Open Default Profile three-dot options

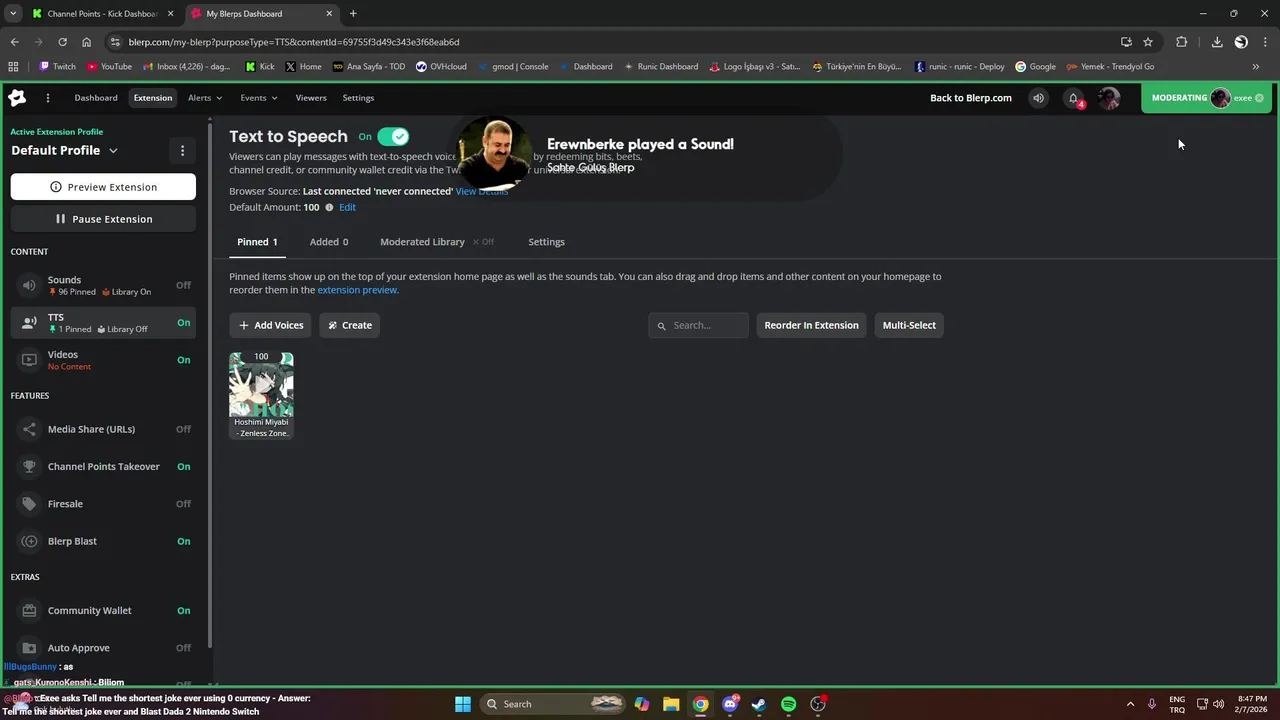182,151
